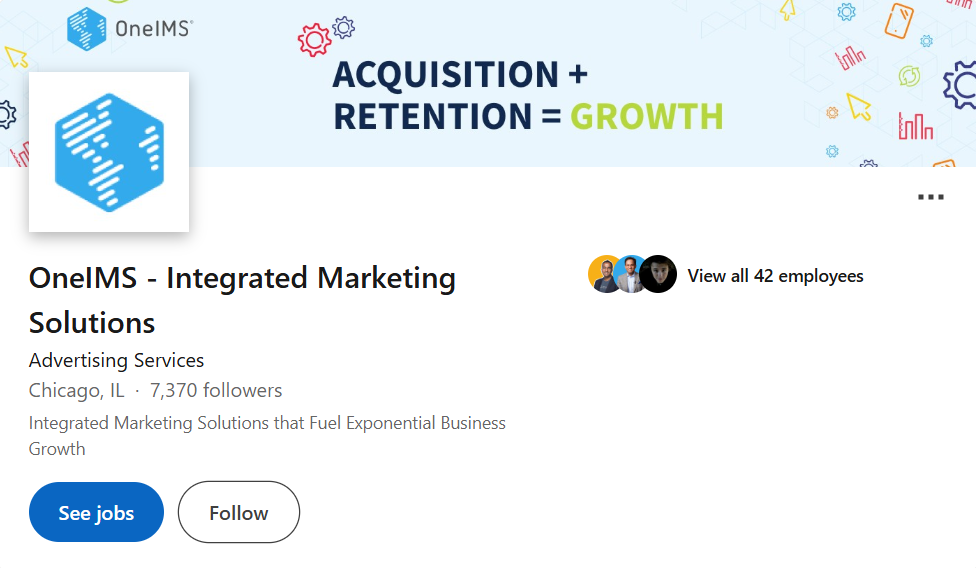
Task: Click the large dark blue gear at banner edge
Action: point(962,85)
